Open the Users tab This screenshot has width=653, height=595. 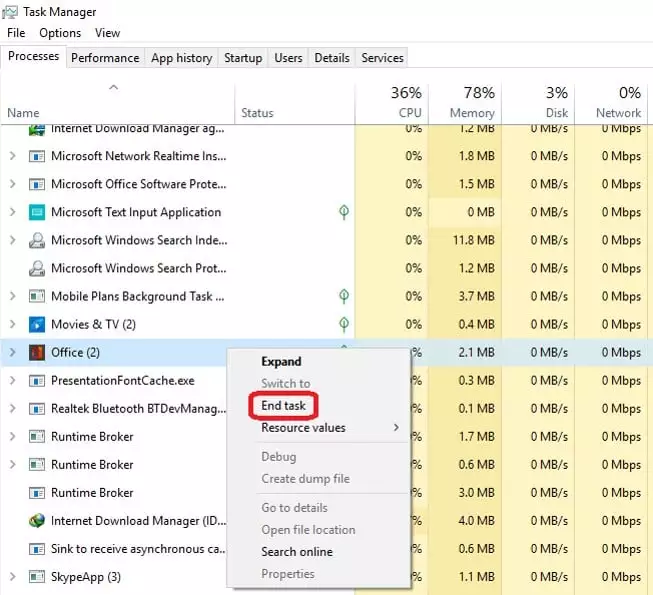[x=288, y=58]
